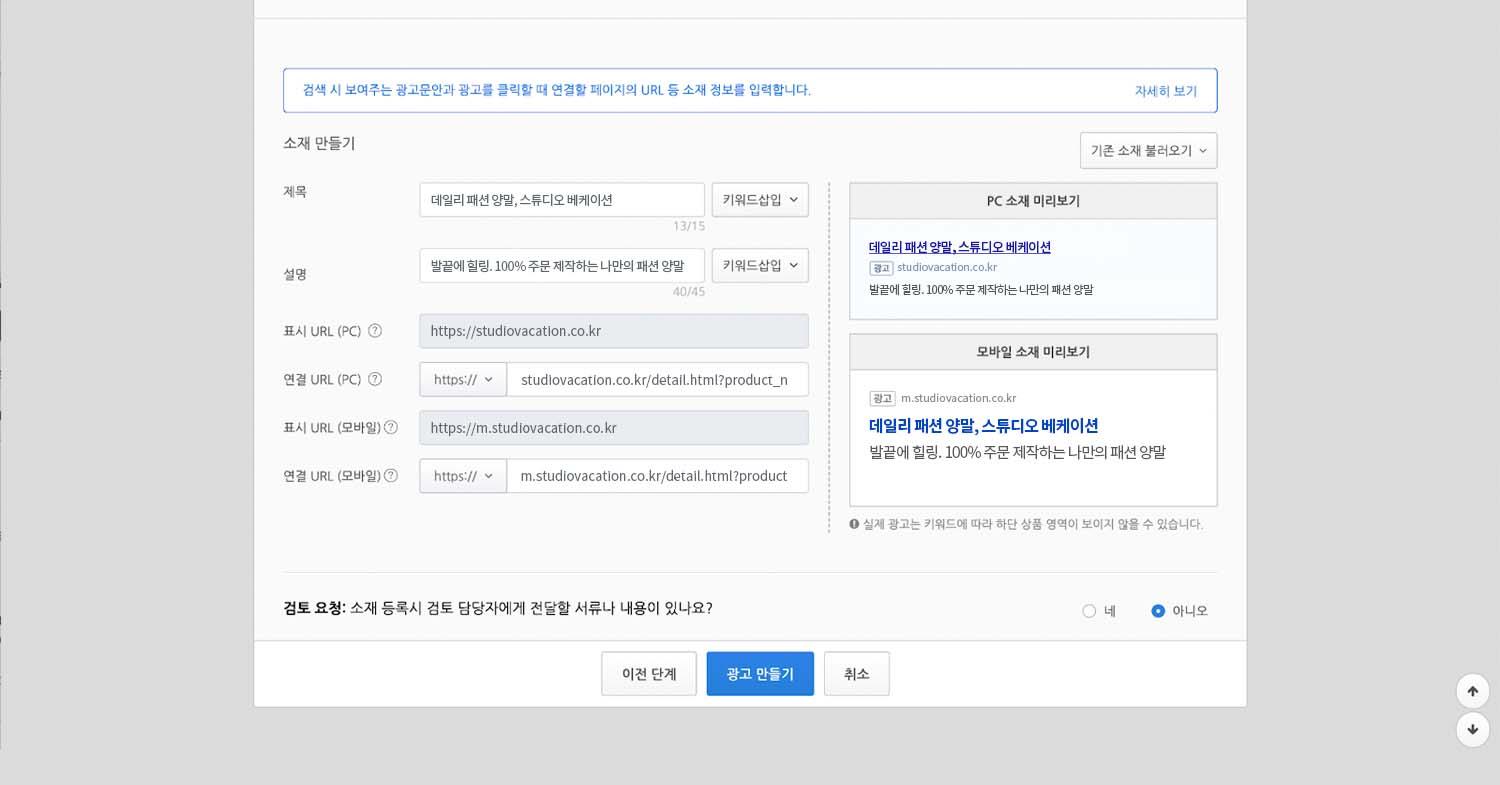Image resolution: width=1500 pixels, height=785 pixels.
Task: Select the 네 radio button
Action: 1089,611
